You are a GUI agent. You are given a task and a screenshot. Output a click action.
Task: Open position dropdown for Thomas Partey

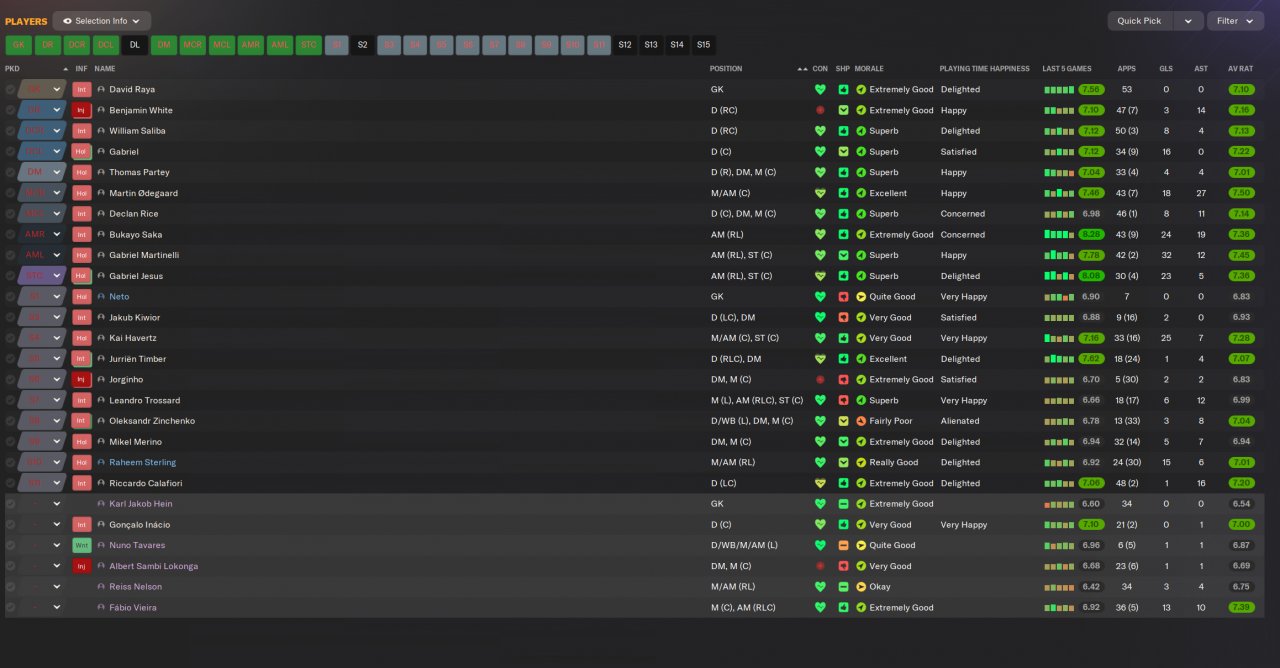pos(58,172)
